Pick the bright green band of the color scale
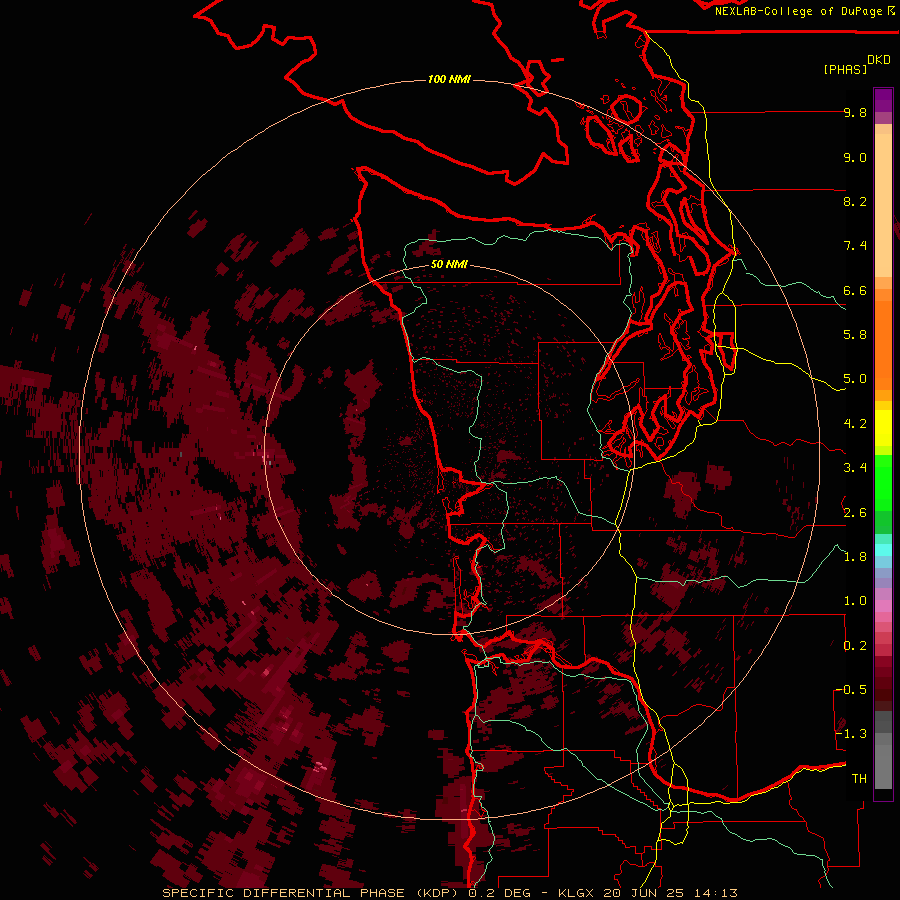Image resolution: width=900 pixels, height=900 pixels. point(883,482)
